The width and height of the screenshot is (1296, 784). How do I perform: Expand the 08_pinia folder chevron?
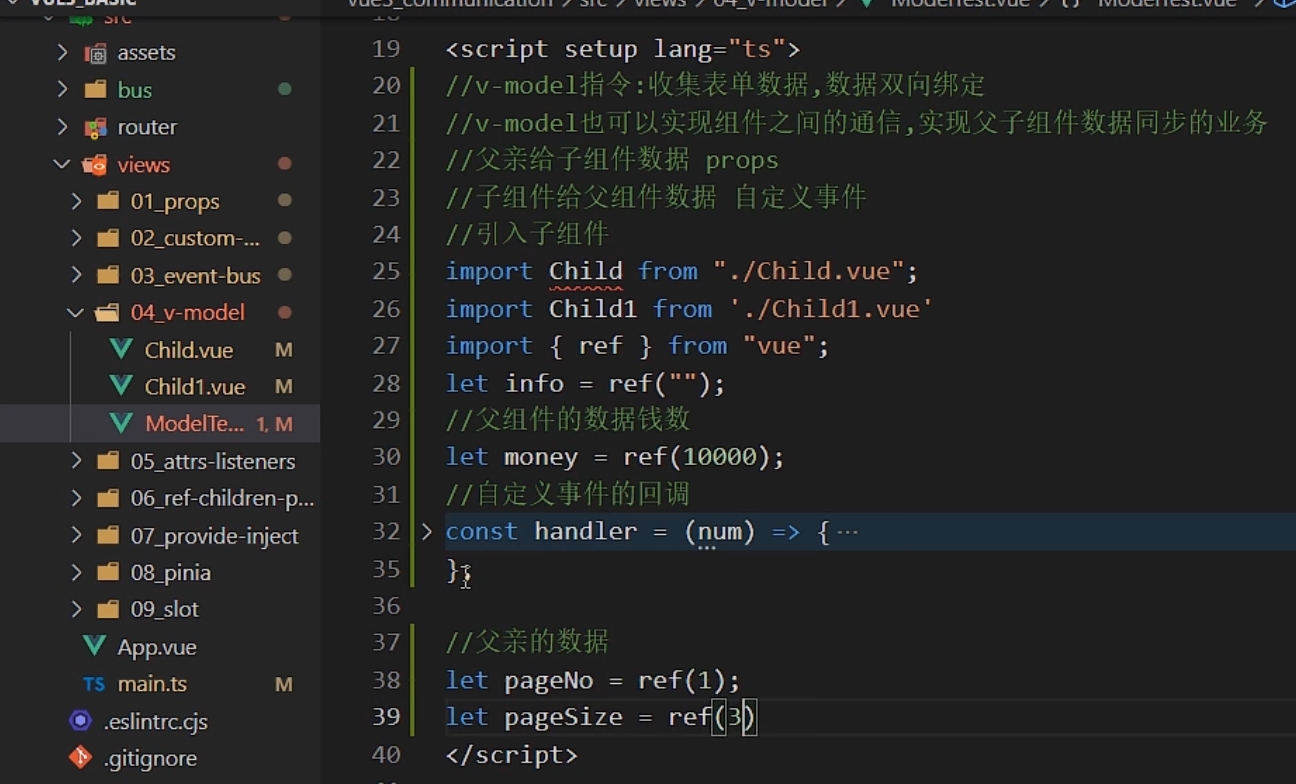77,572
